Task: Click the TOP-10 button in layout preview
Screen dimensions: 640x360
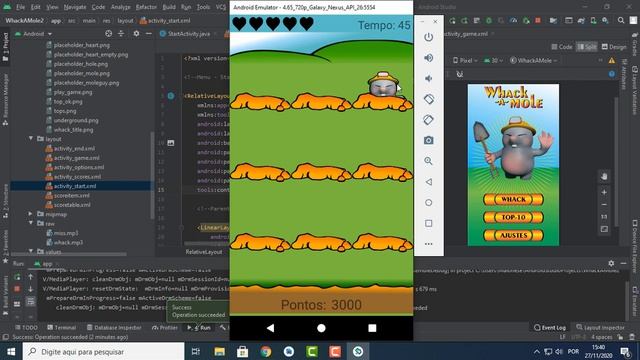Action: (513, 217)
